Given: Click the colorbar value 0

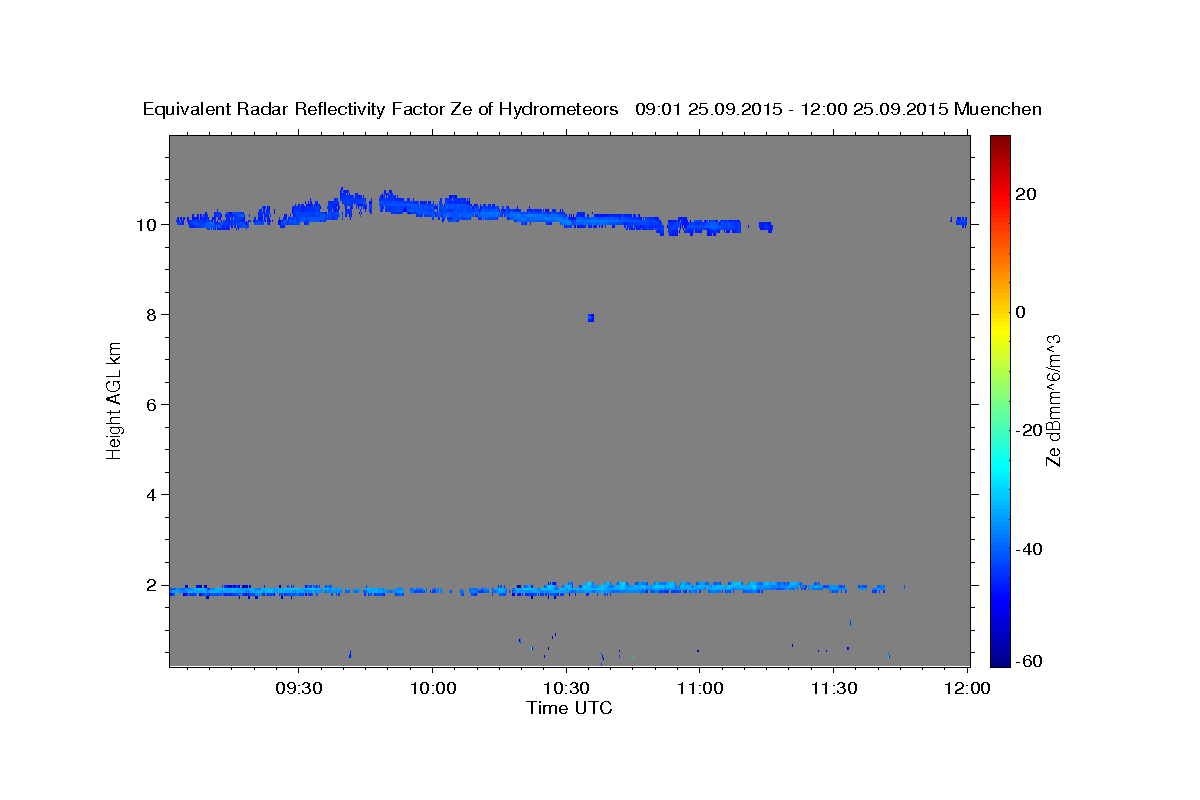Looking at the screenshot, I should click(1020, 312).
